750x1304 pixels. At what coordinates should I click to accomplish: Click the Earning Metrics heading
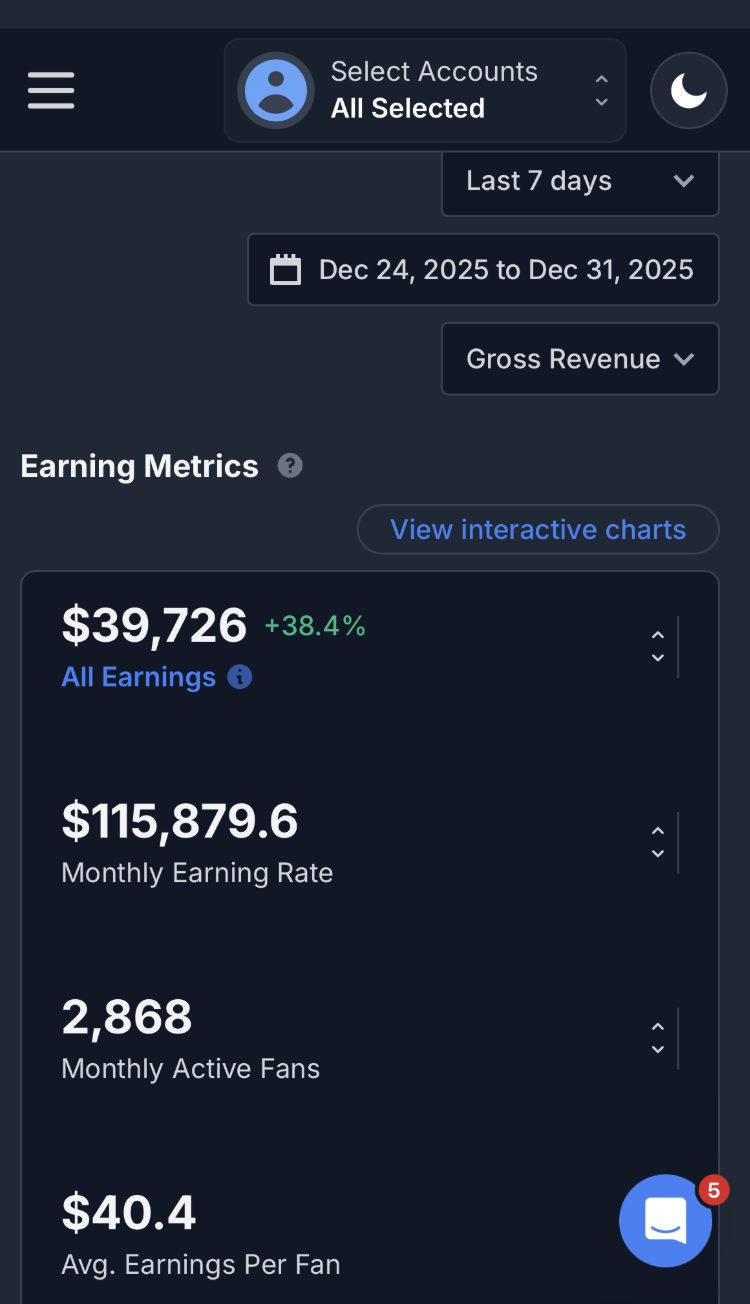click(140, 466)
